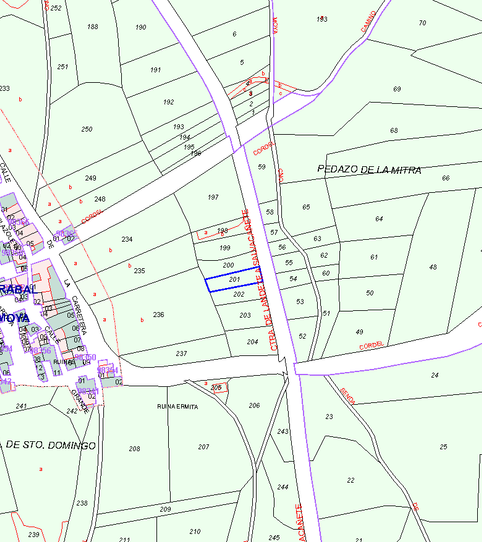Select parcel 22

coord(351,480)
